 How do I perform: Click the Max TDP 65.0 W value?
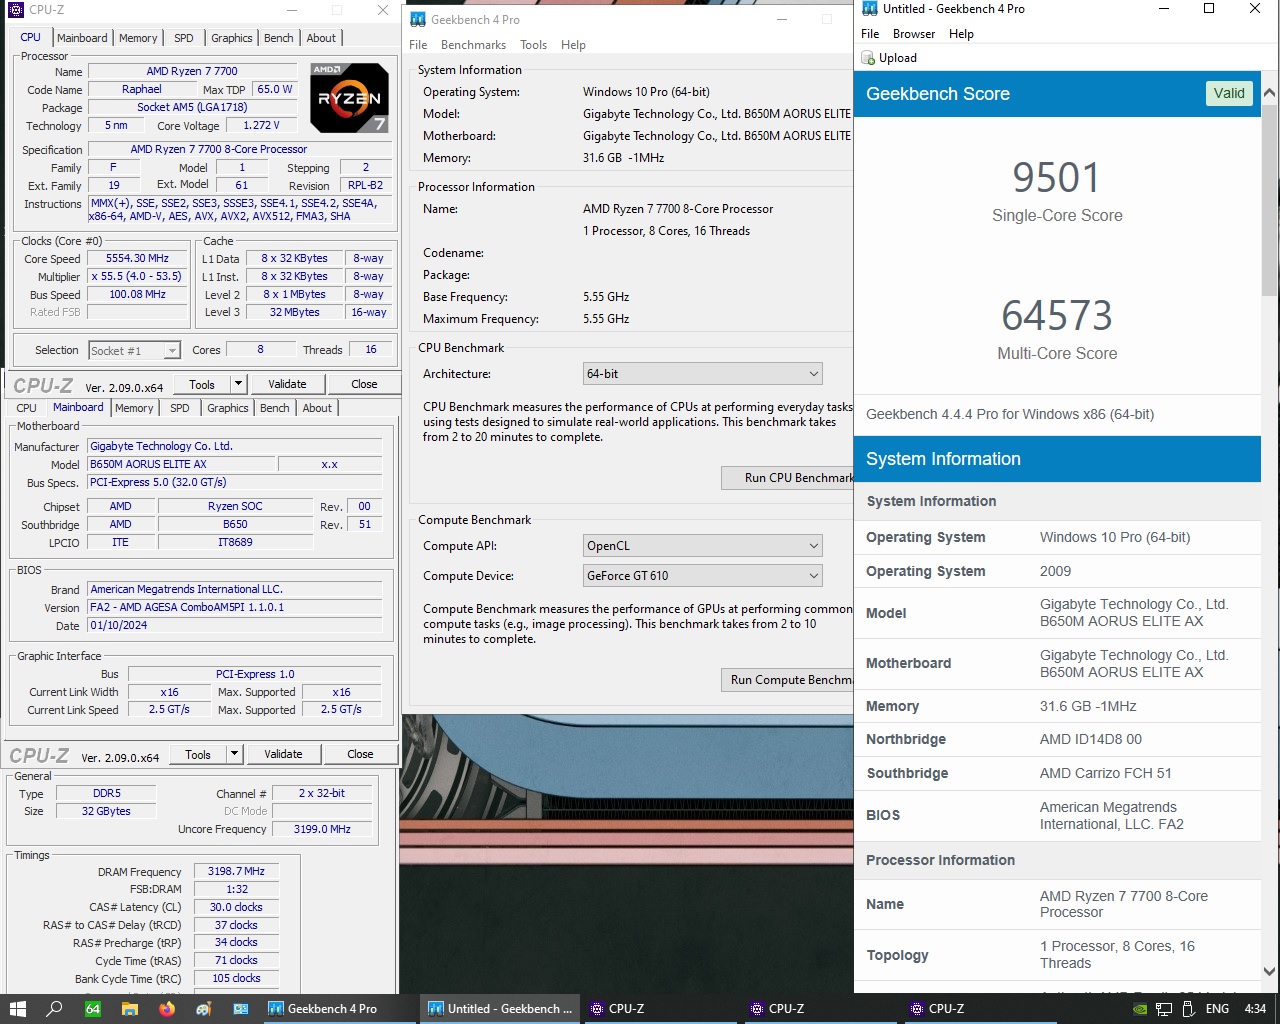point(275,89)
